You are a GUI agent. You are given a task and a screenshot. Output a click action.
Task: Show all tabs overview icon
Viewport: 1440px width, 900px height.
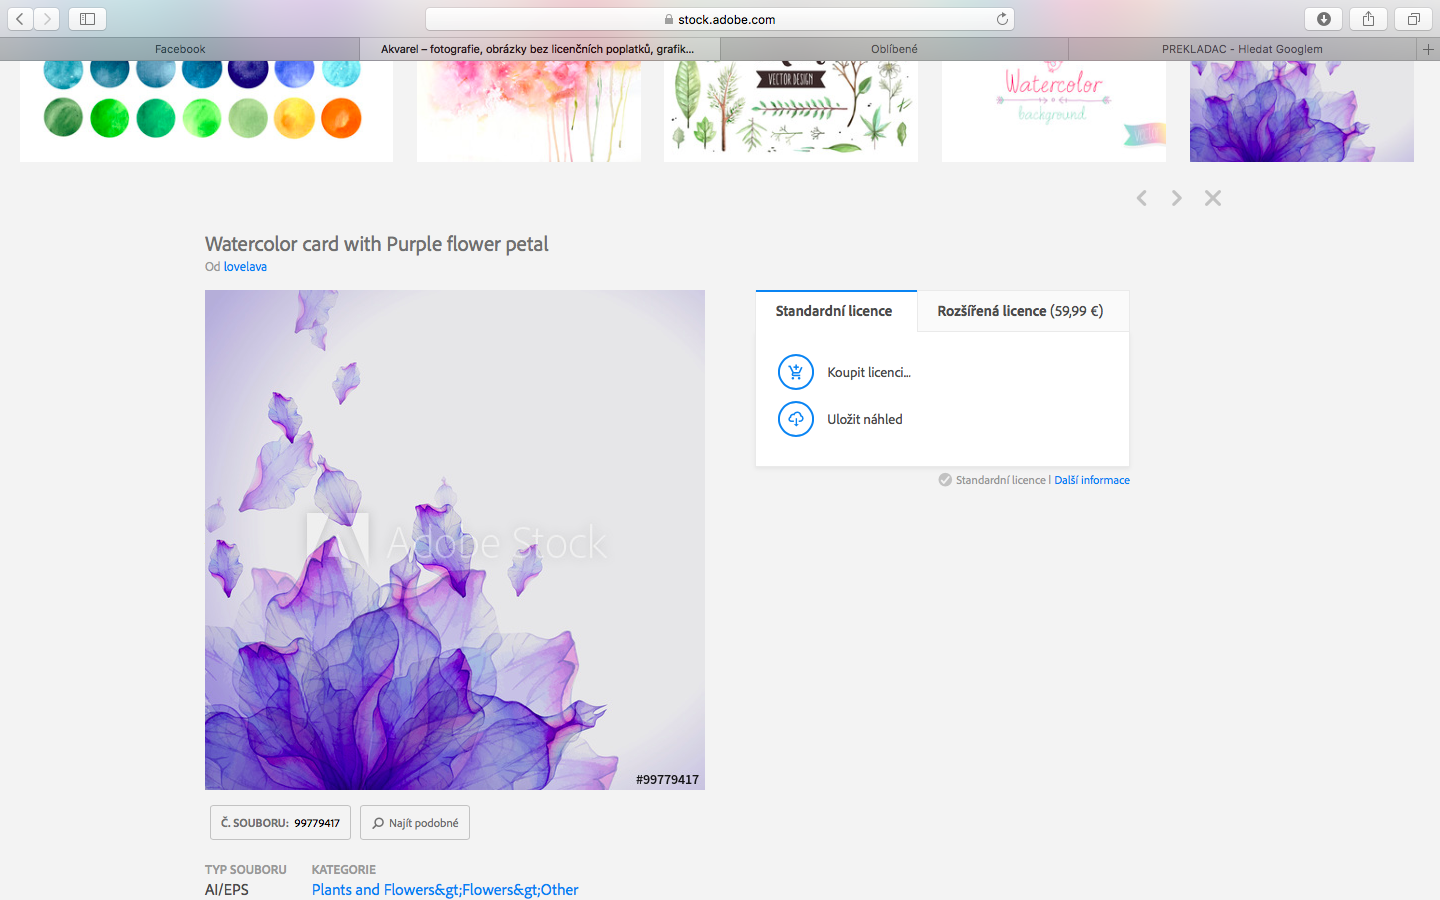pos(1413,19)
